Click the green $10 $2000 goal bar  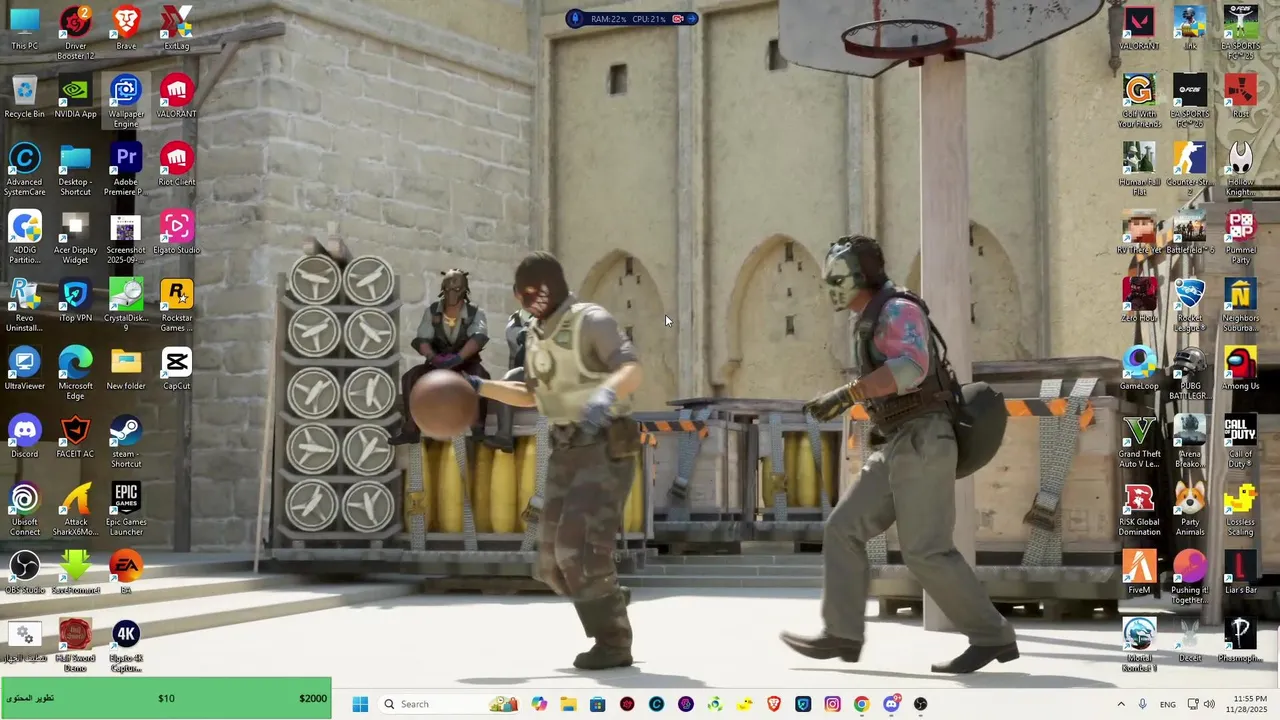coord(166,698)
